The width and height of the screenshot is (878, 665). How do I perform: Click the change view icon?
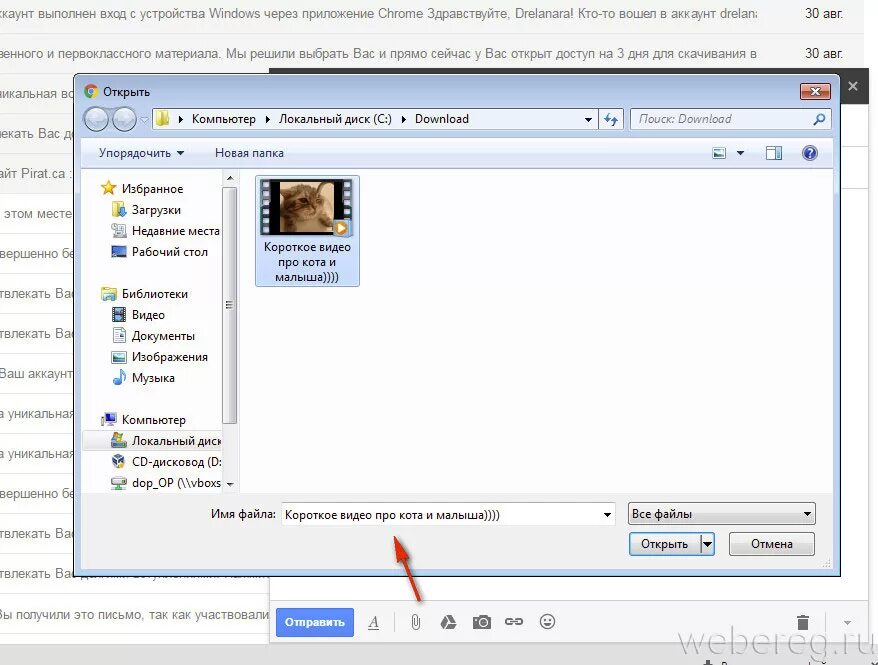(x=719, y=153)
